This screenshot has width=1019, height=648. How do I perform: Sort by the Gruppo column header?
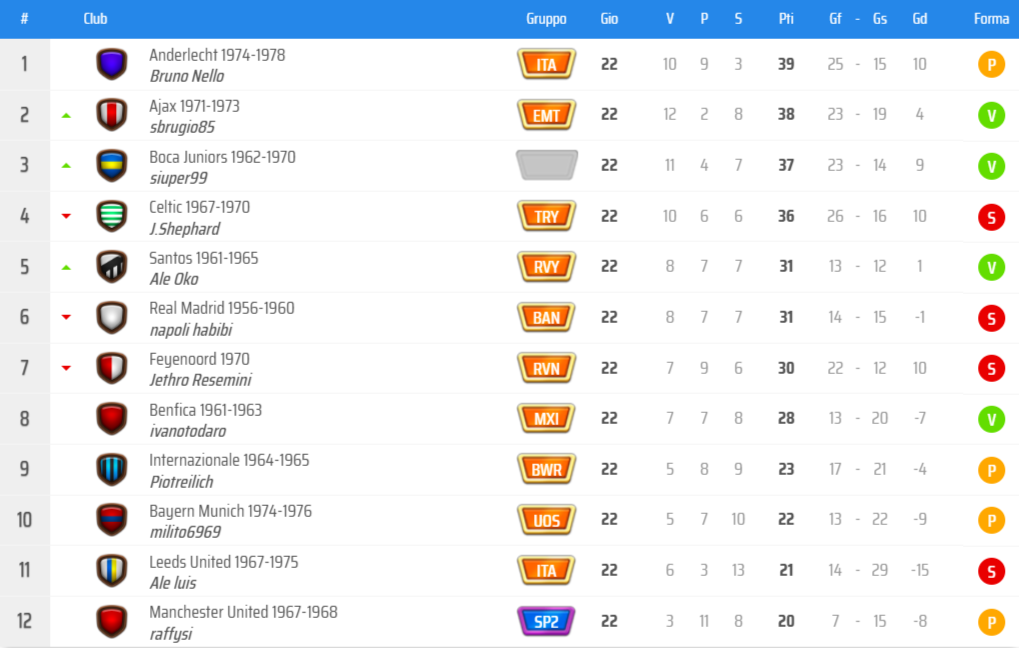(x=547, y=19)
